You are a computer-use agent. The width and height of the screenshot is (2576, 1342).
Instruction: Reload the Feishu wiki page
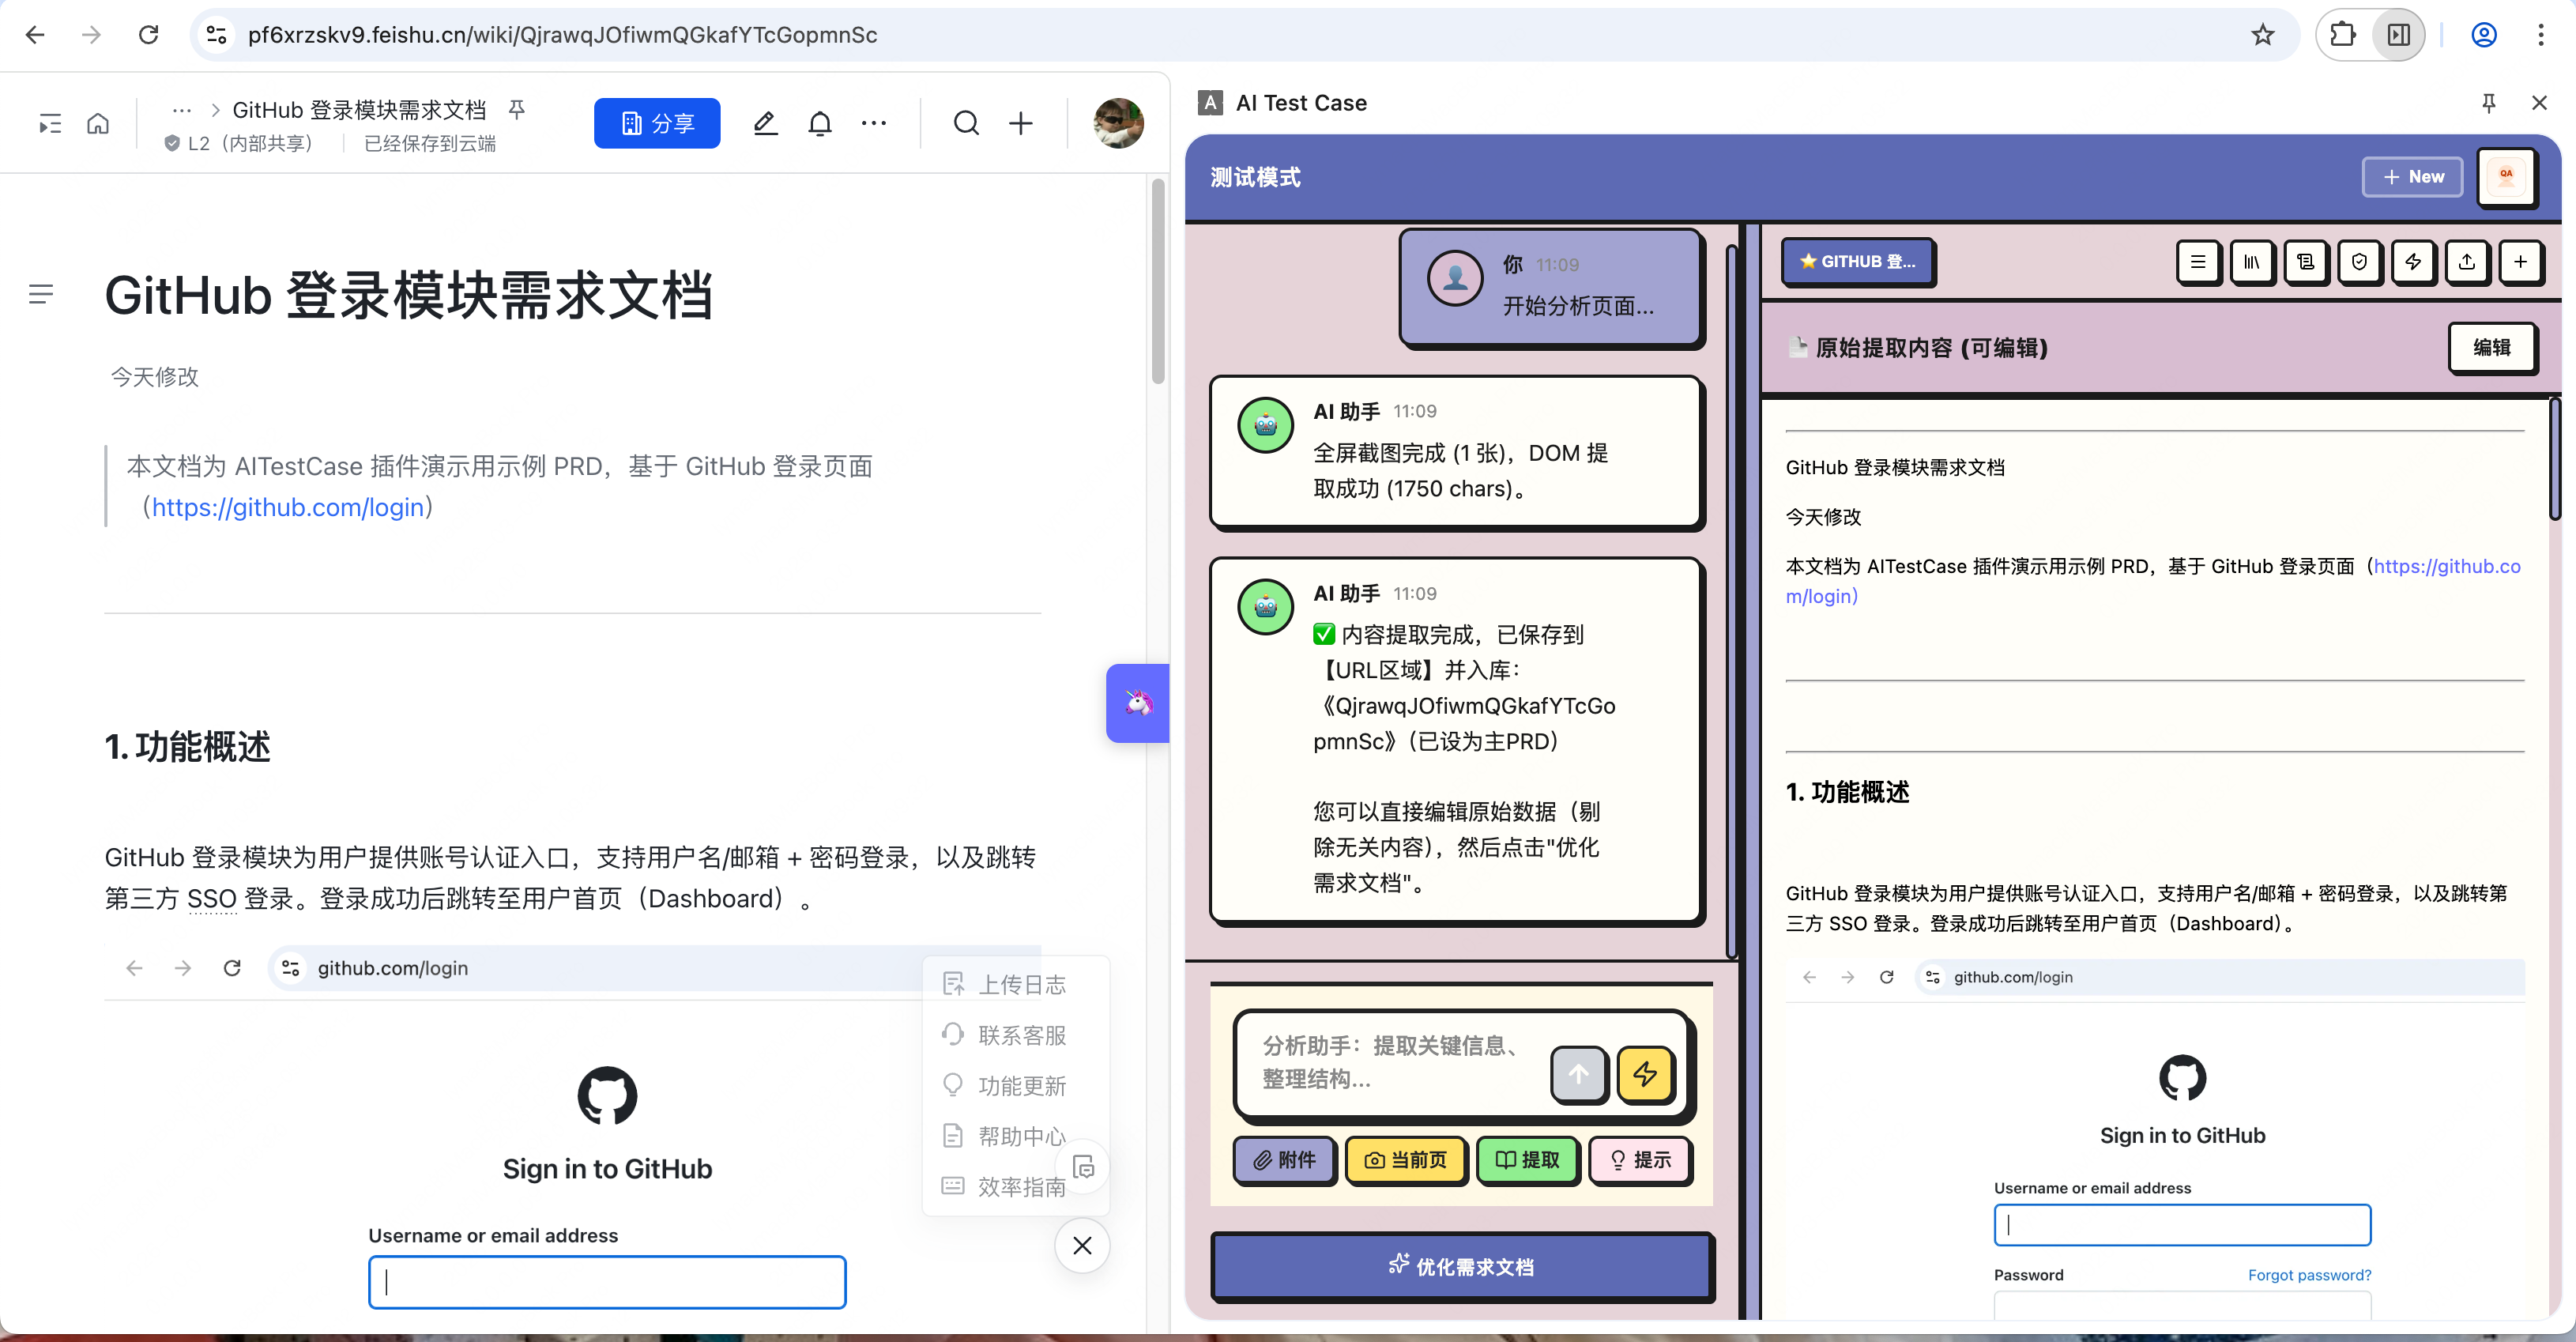(148, 35)
